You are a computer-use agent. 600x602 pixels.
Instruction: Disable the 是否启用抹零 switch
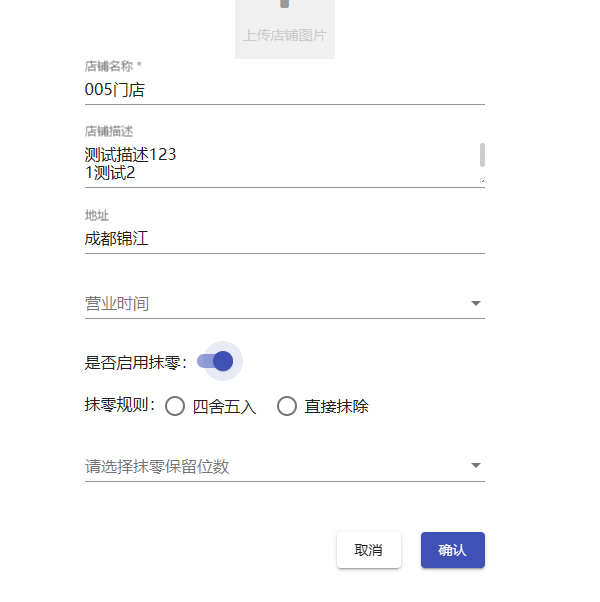(216, 361)
